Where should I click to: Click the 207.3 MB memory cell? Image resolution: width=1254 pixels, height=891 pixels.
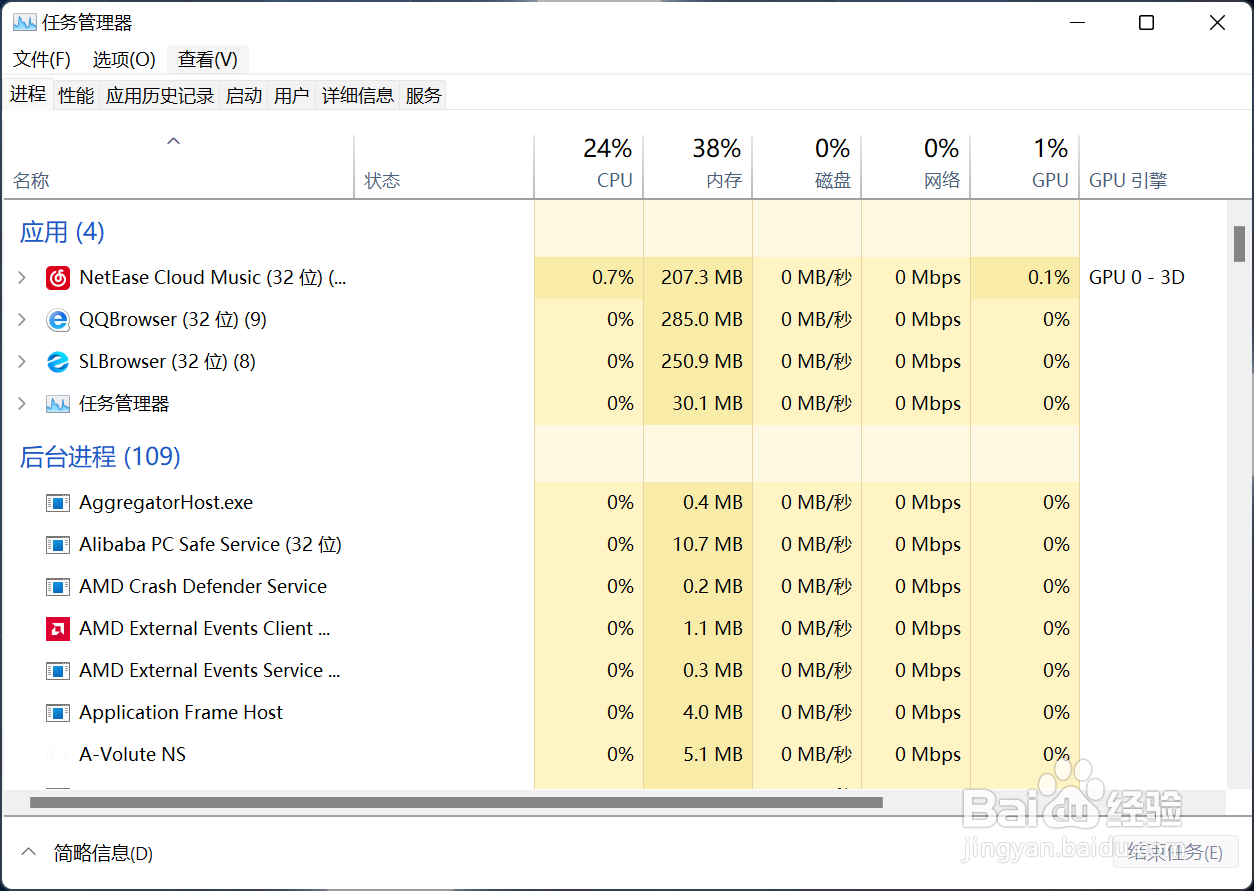click(x=698, y=278)
